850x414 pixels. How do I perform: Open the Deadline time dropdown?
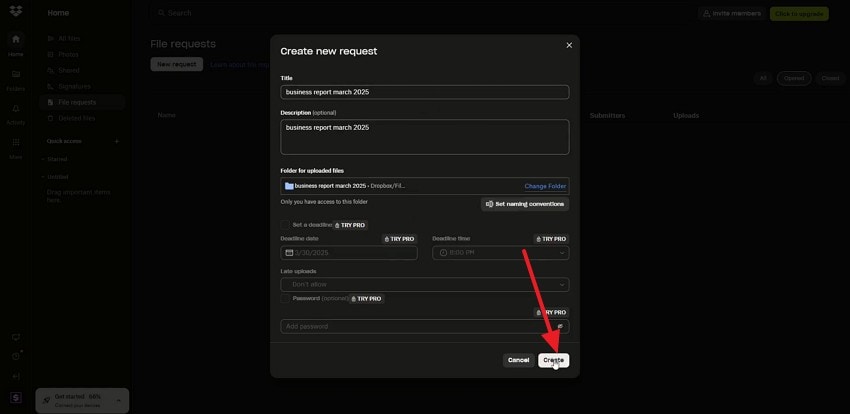point(500,253)
